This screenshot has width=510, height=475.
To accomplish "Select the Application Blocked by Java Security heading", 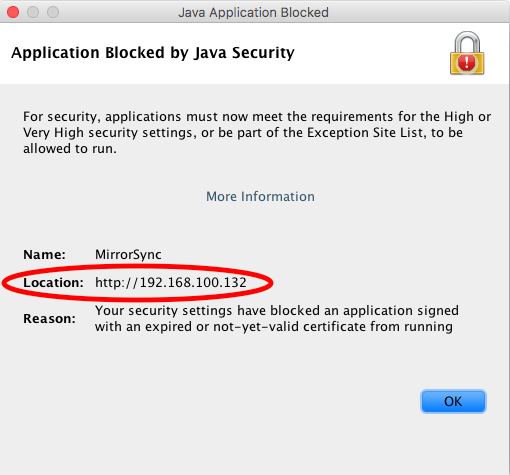I will pyautogui.click(x=153, y=53).
